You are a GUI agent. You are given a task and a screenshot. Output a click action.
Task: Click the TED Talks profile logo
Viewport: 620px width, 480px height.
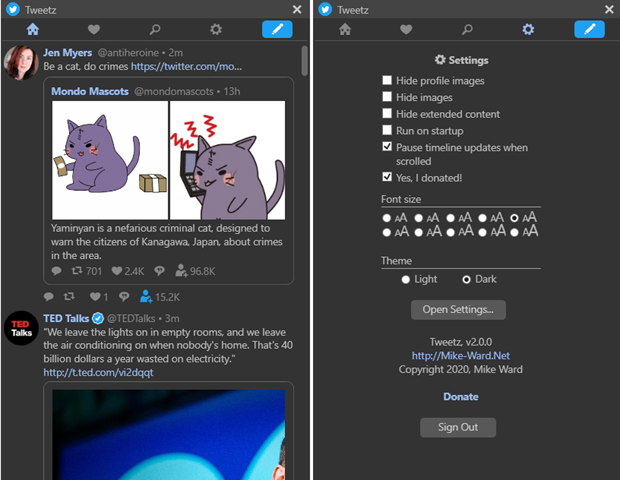click(21, 328)
